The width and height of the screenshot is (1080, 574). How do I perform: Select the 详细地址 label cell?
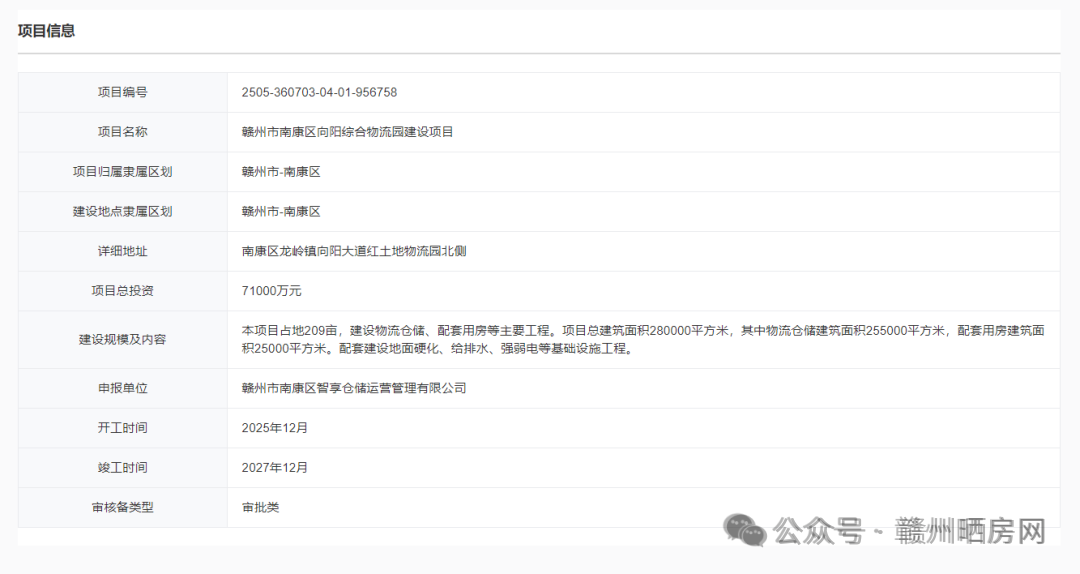point(123,252)
